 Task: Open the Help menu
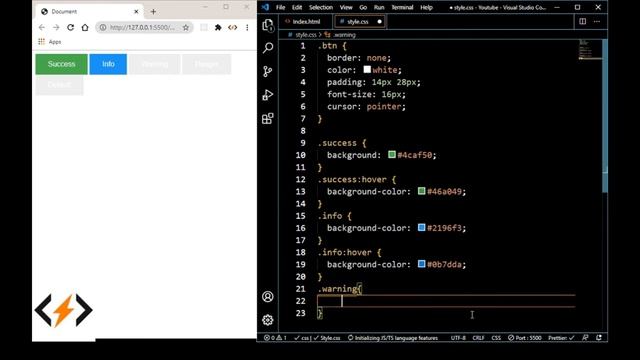pos(427,7)
